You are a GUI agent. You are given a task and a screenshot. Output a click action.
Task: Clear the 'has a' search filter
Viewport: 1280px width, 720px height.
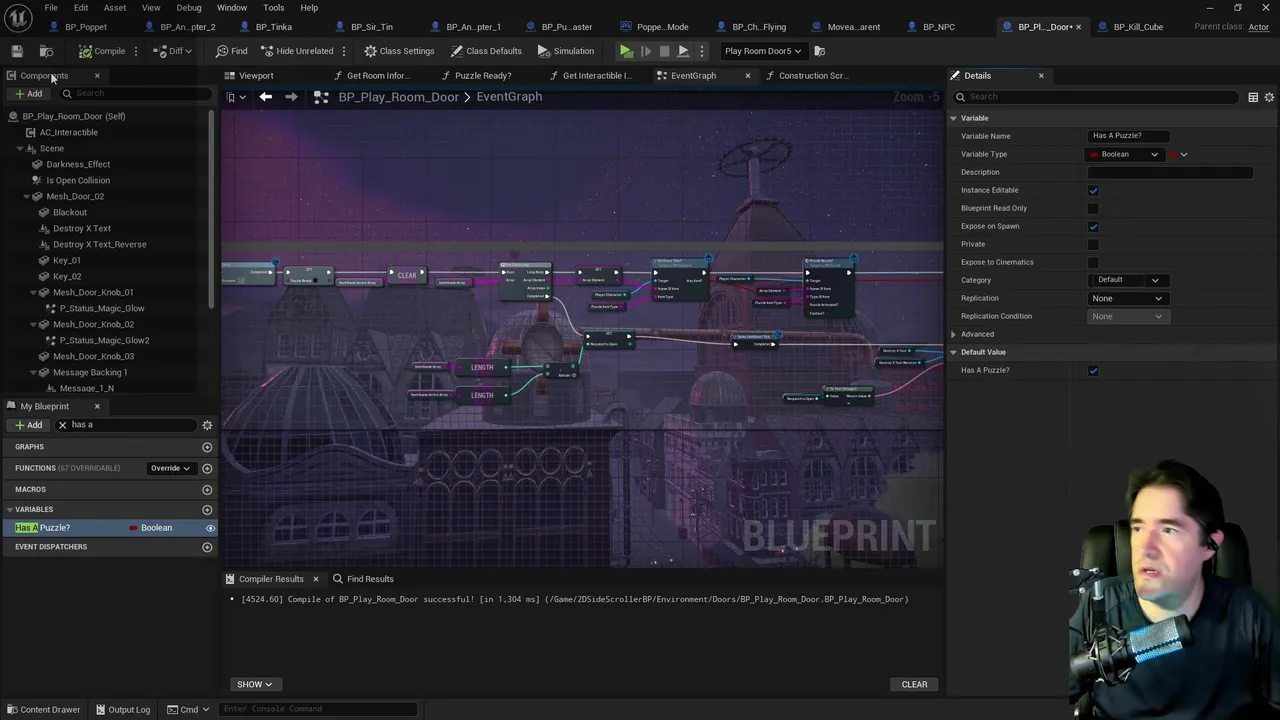[62, 425]
